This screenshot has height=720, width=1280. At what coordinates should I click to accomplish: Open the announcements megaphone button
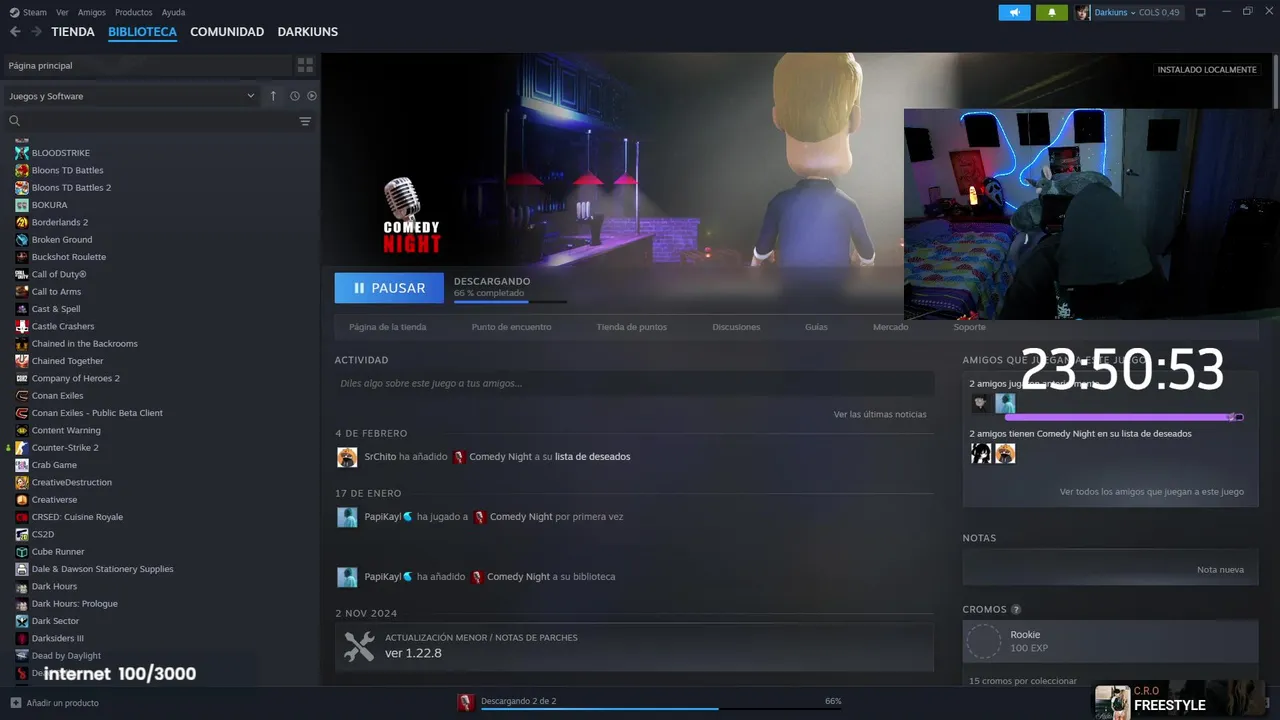(x=1014, y=12)
